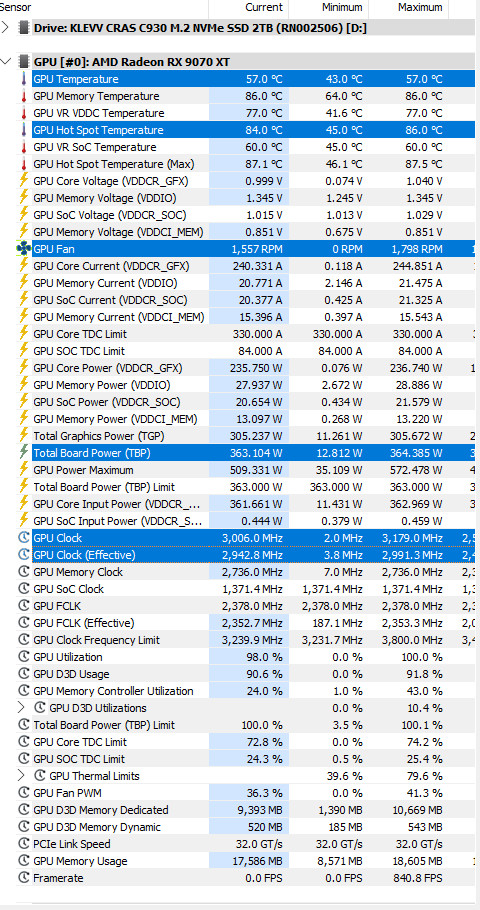
Task: Select the GPU Temperature sensor row
Action: click(x=253, y=79)
